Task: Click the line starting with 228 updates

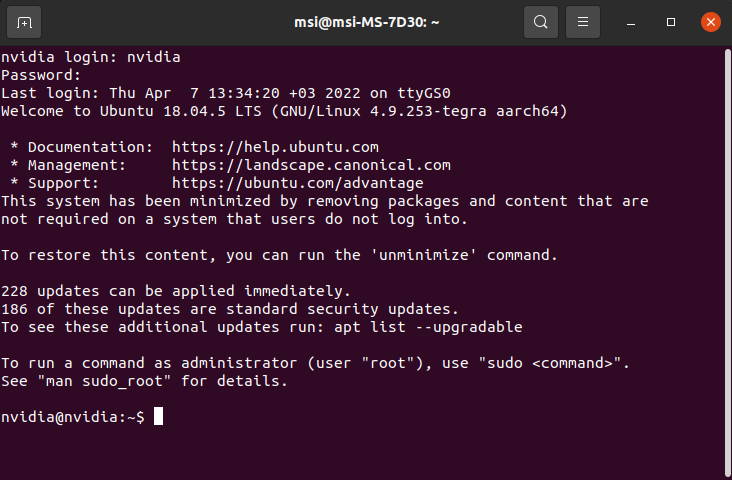Action: (x=176, y=291)
